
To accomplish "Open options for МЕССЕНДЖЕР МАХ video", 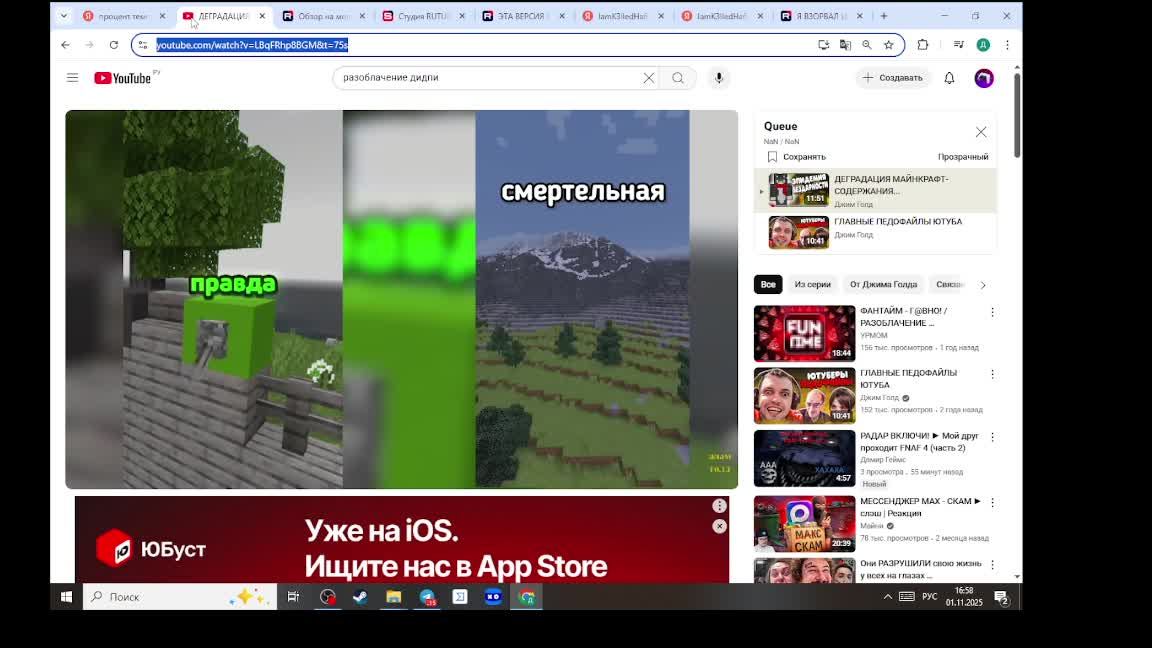I will (992, 503).
